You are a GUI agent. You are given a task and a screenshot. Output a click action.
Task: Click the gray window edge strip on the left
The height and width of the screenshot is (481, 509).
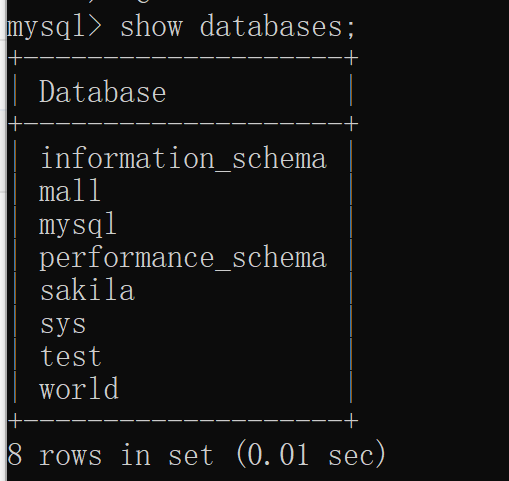coord(3,240)
